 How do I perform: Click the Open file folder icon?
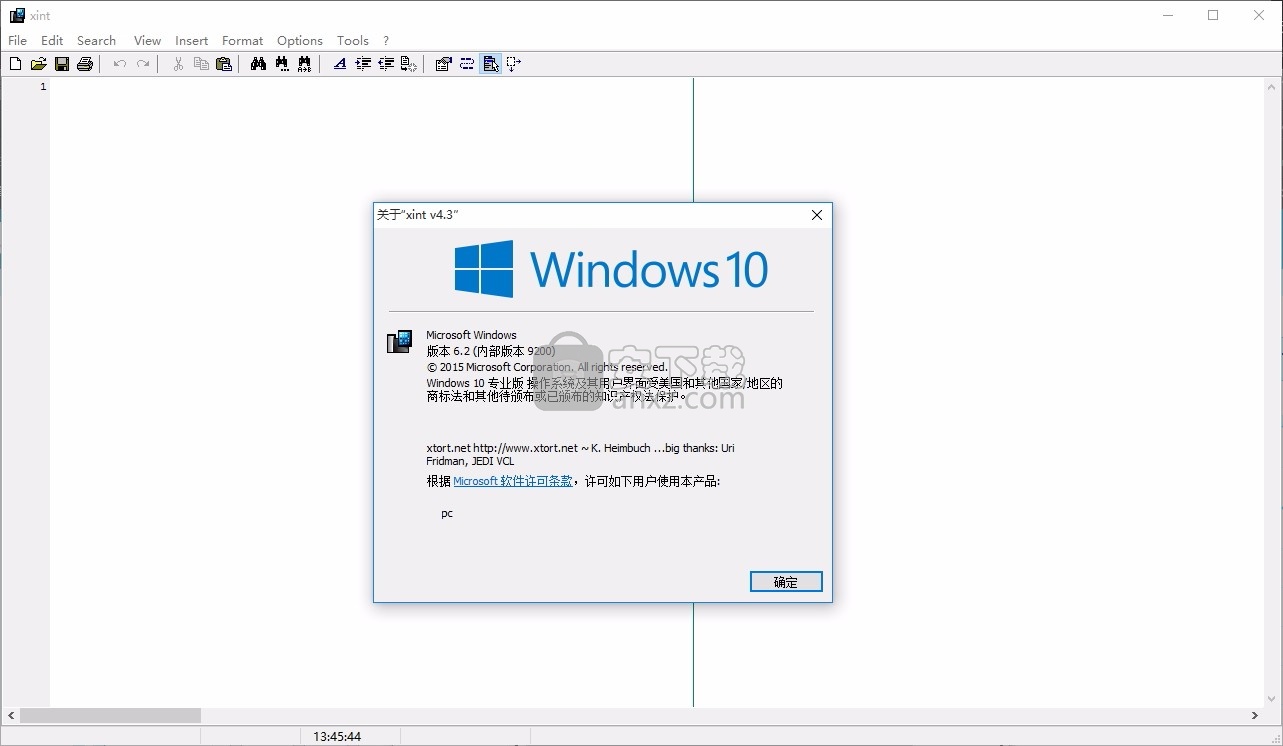coord(38,64)
